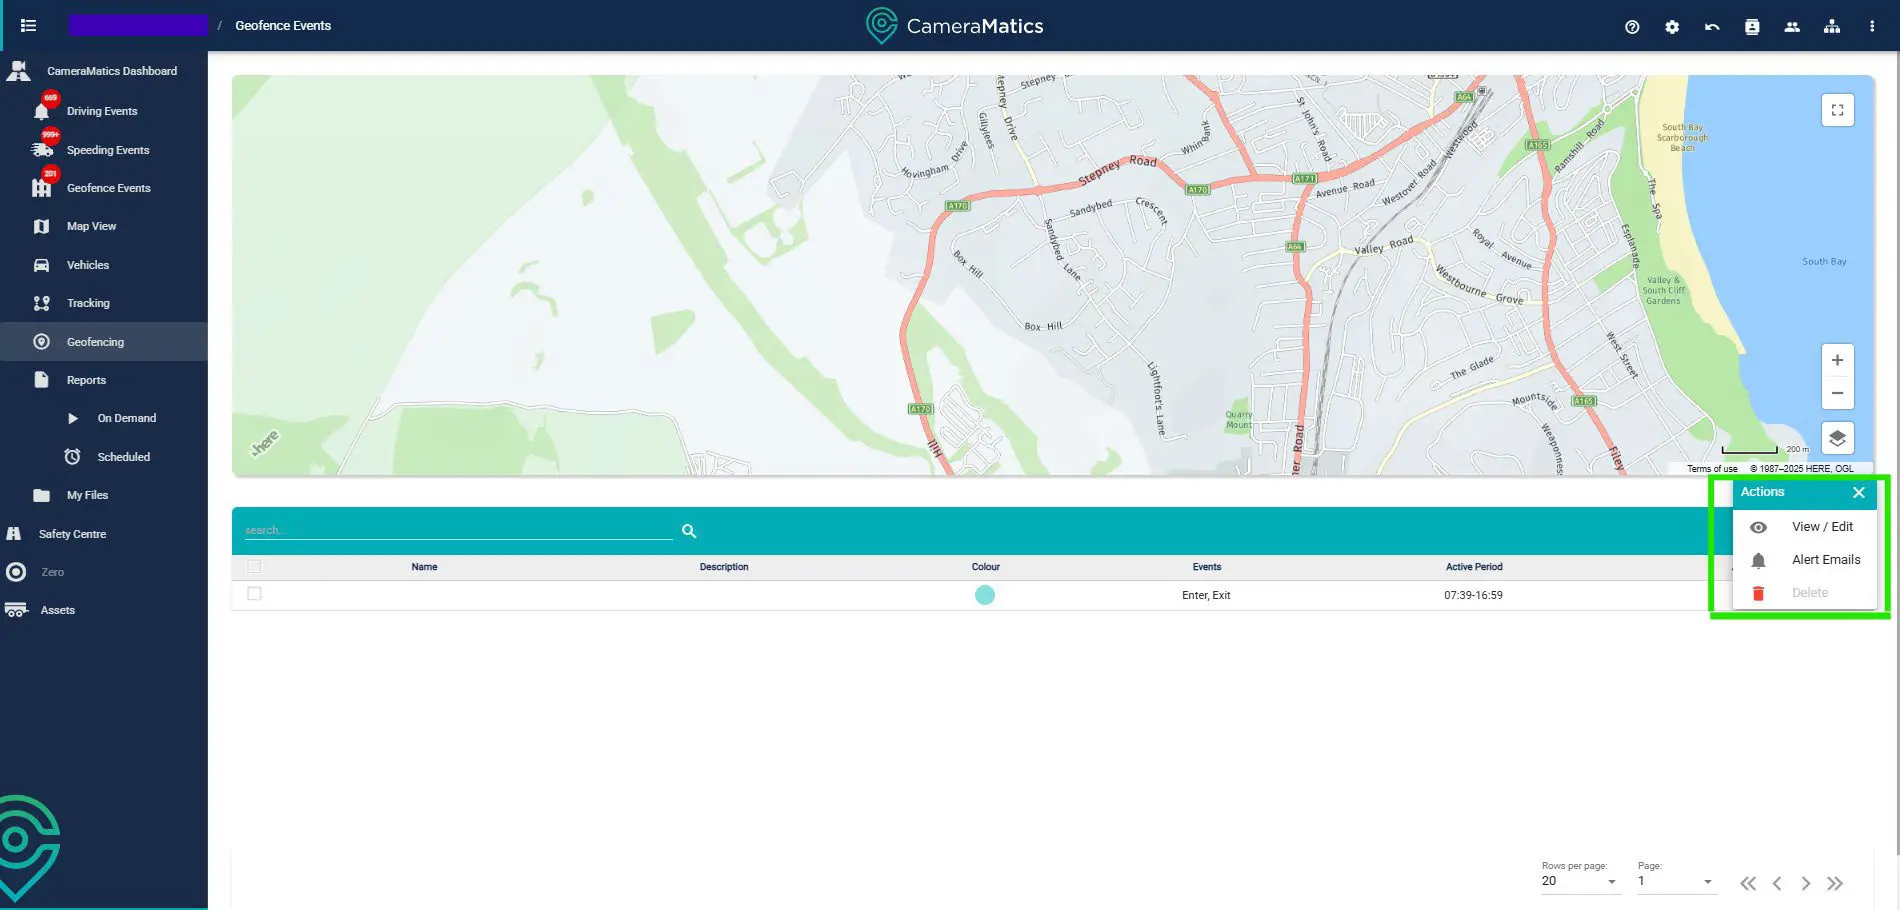Image resolution: width=1900 pixels, height=910 pixels.
Task: Tick the select-all checkbox in table header
Action: [x=254, y=566]
